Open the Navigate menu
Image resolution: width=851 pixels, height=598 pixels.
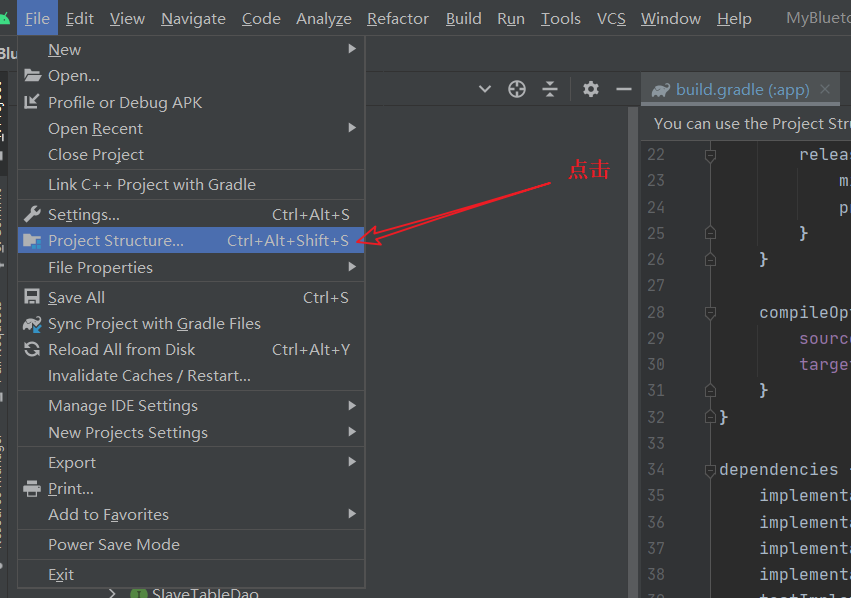193,18
